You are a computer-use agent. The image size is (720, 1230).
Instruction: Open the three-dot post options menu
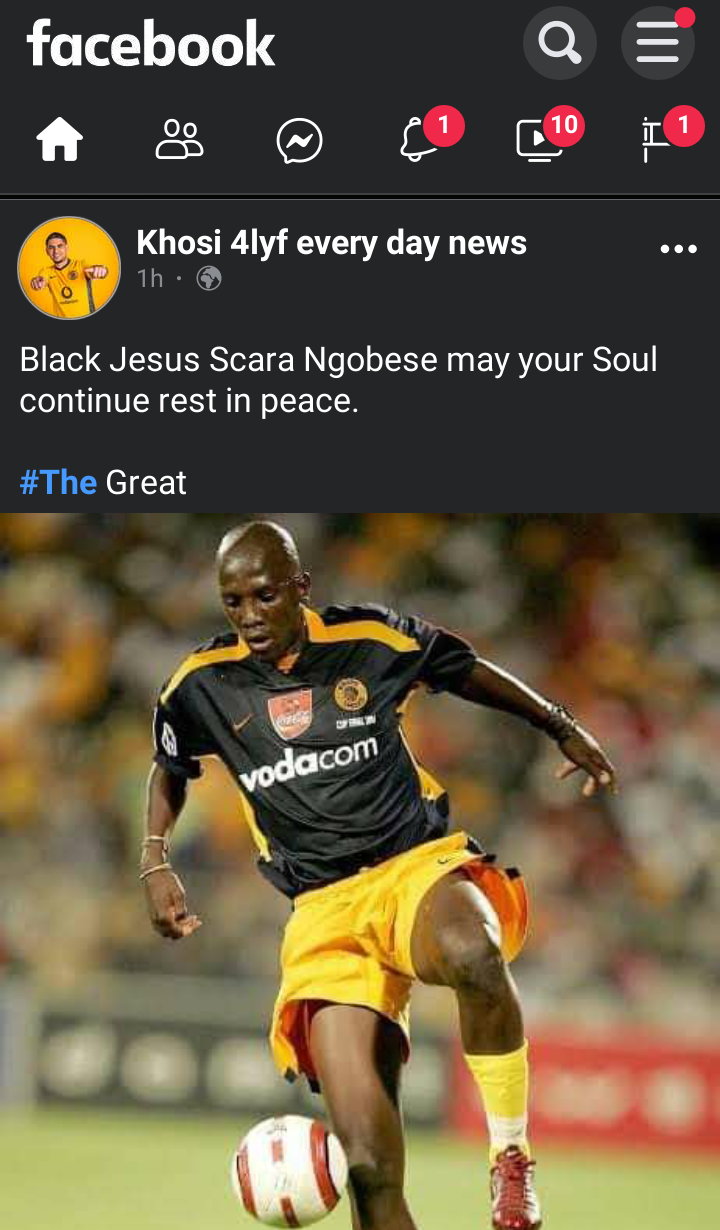679,249
